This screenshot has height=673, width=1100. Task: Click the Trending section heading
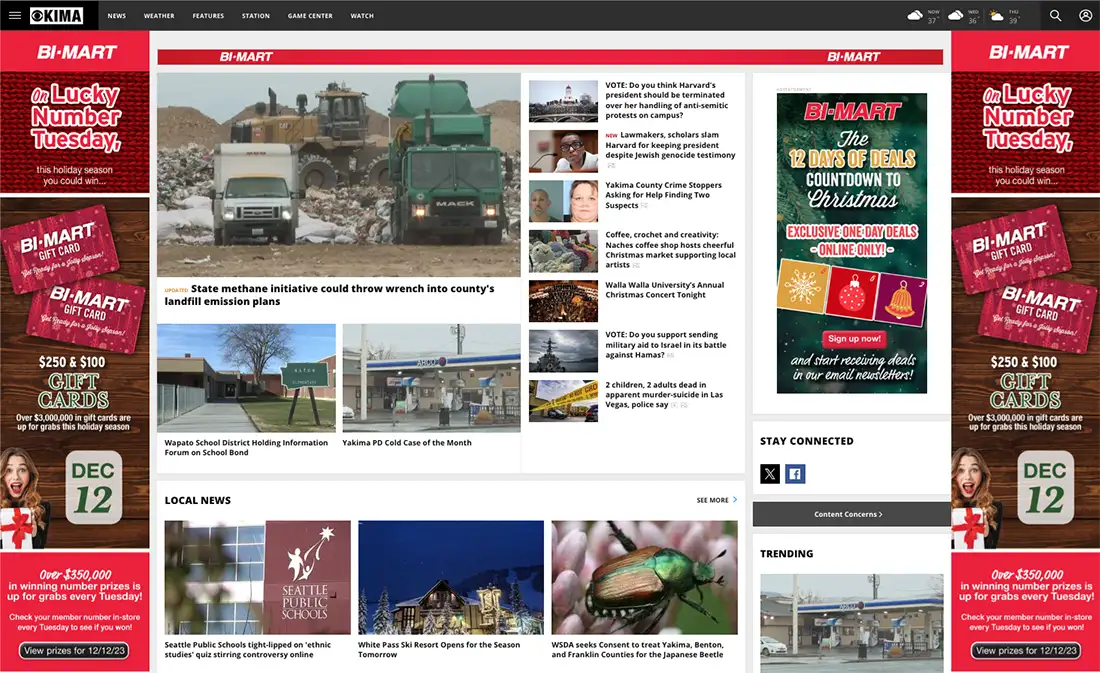[786, 554]
